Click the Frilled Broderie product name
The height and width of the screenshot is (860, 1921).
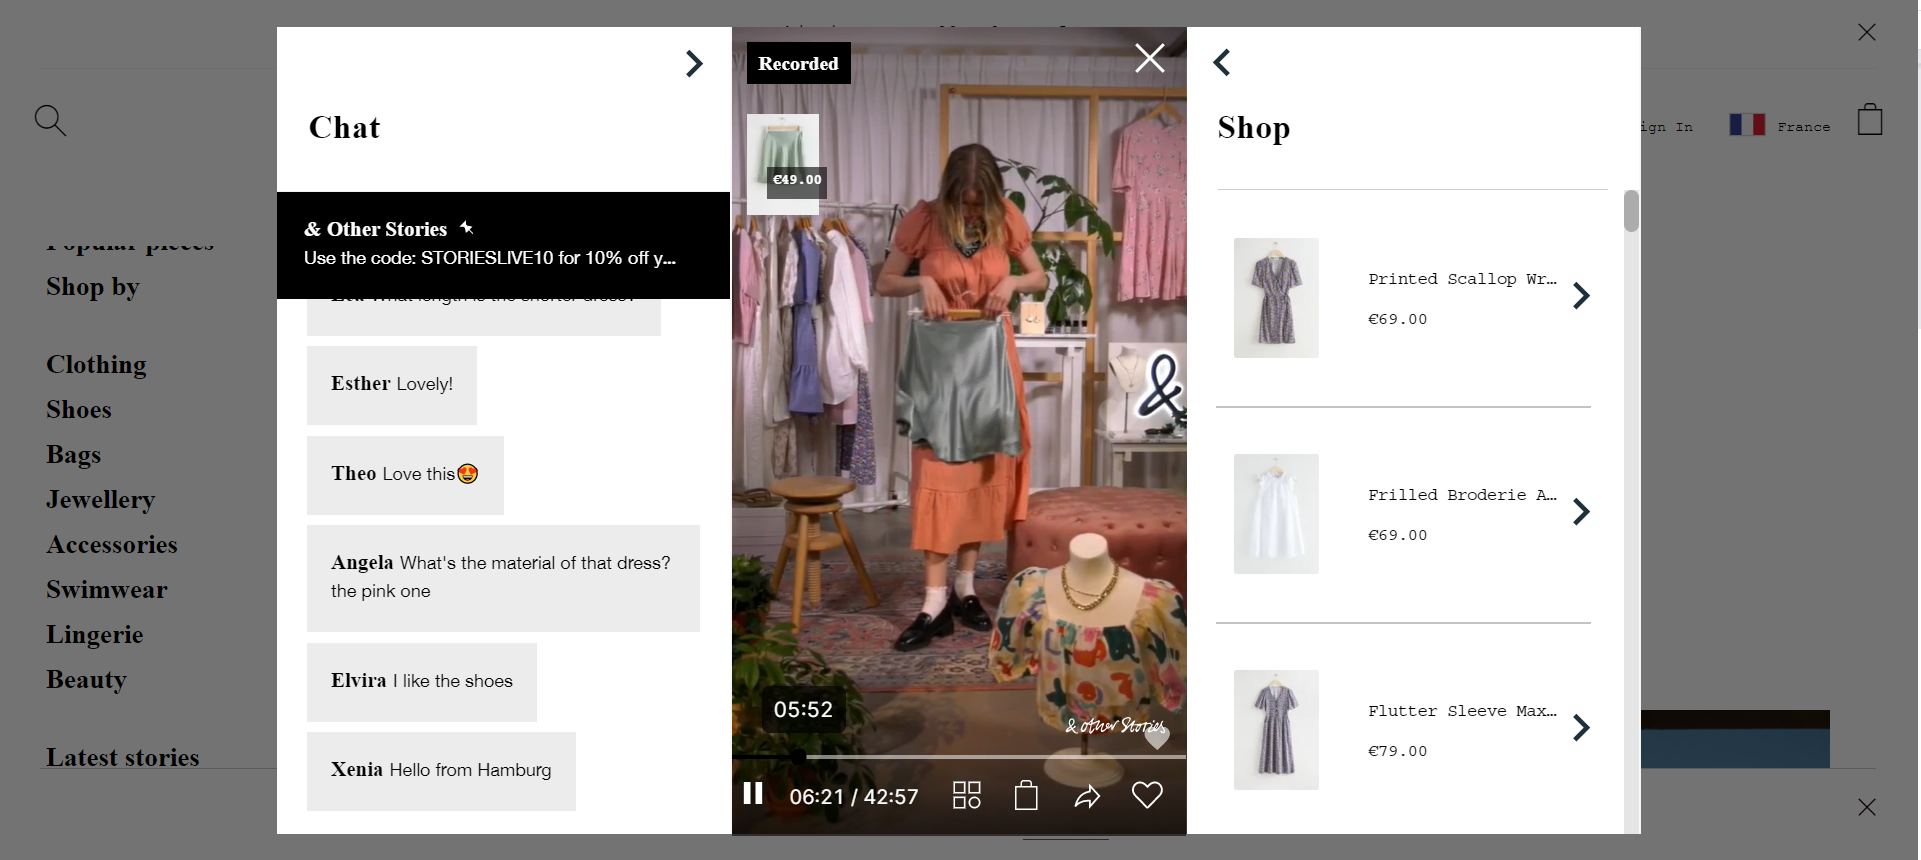1462,495
